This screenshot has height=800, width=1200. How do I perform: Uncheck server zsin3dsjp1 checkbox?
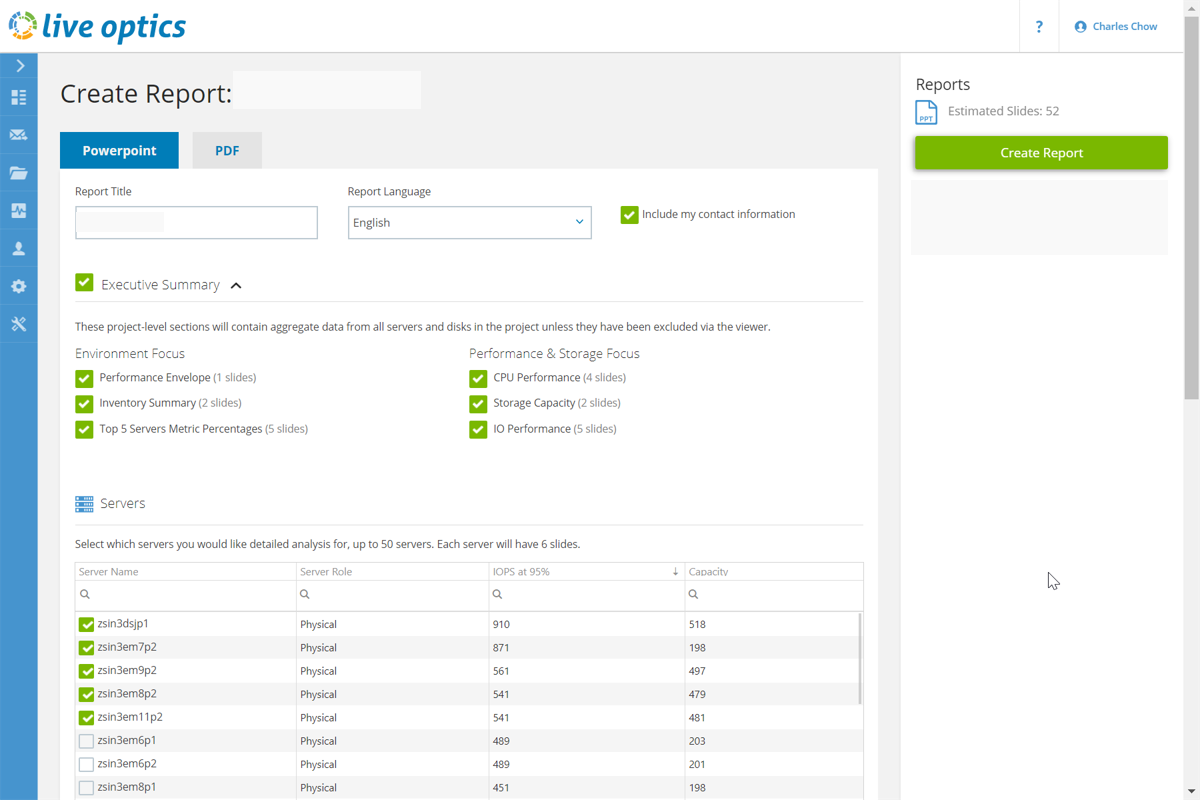[x=86, y=624]
